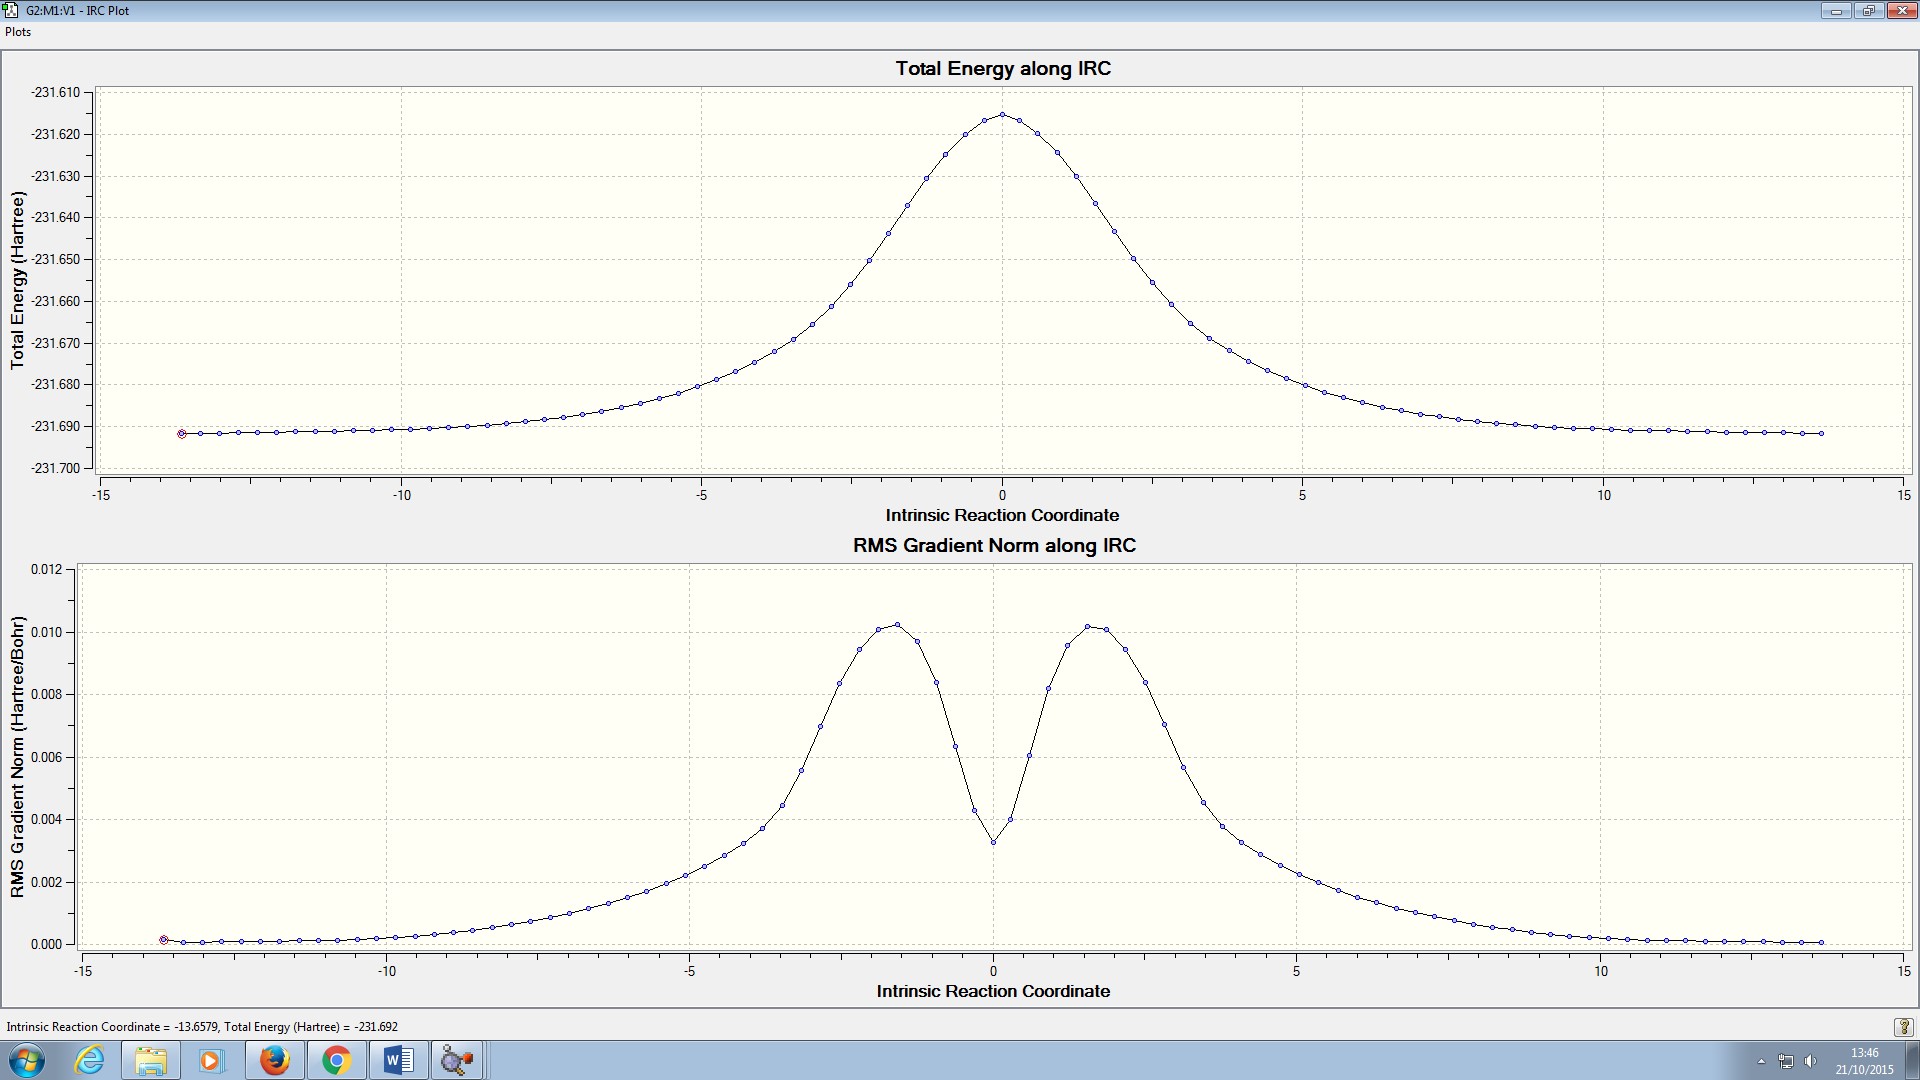The image size is (1920, 1080).
Task: Open the Windows Start menu
Action: click(x=27, y=1060)
